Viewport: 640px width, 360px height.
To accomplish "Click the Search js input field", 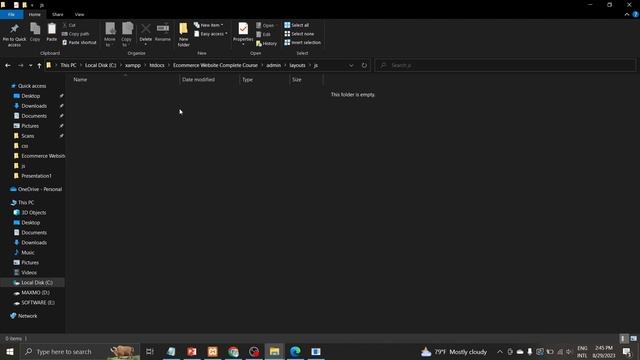I will click(505, 65).
